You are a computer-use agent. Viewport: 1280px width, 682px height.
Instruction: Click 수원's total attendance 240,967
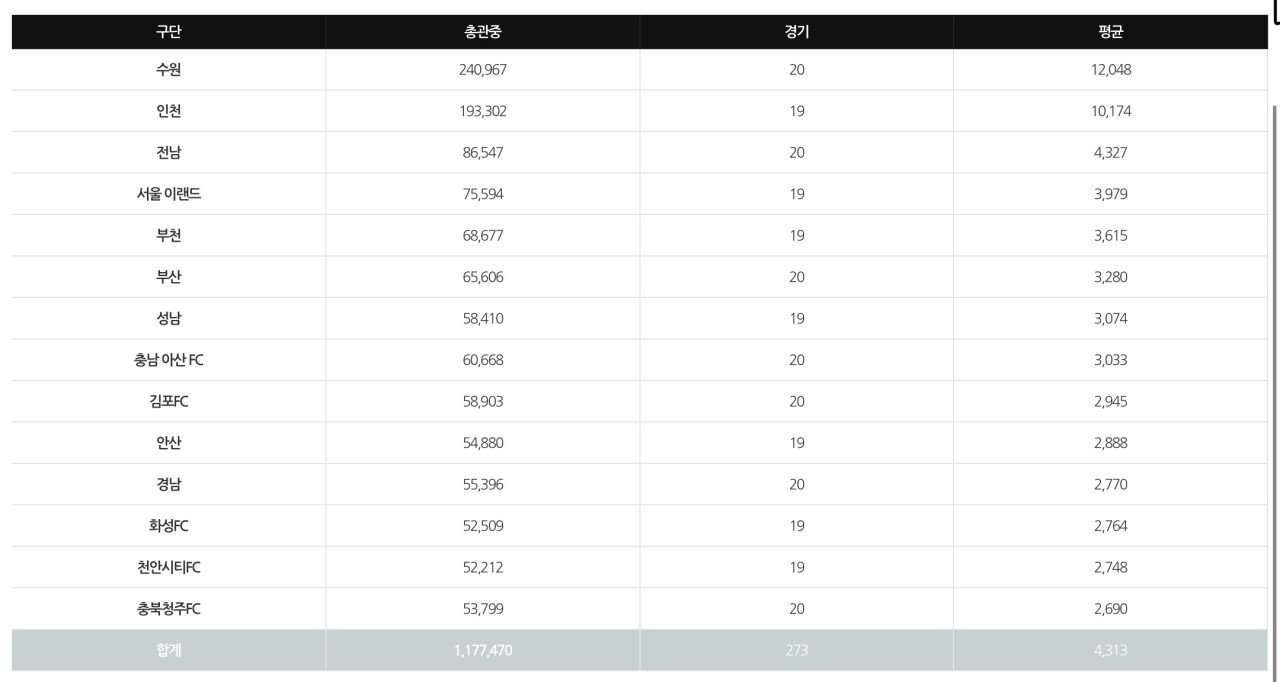tap(483, 70)
